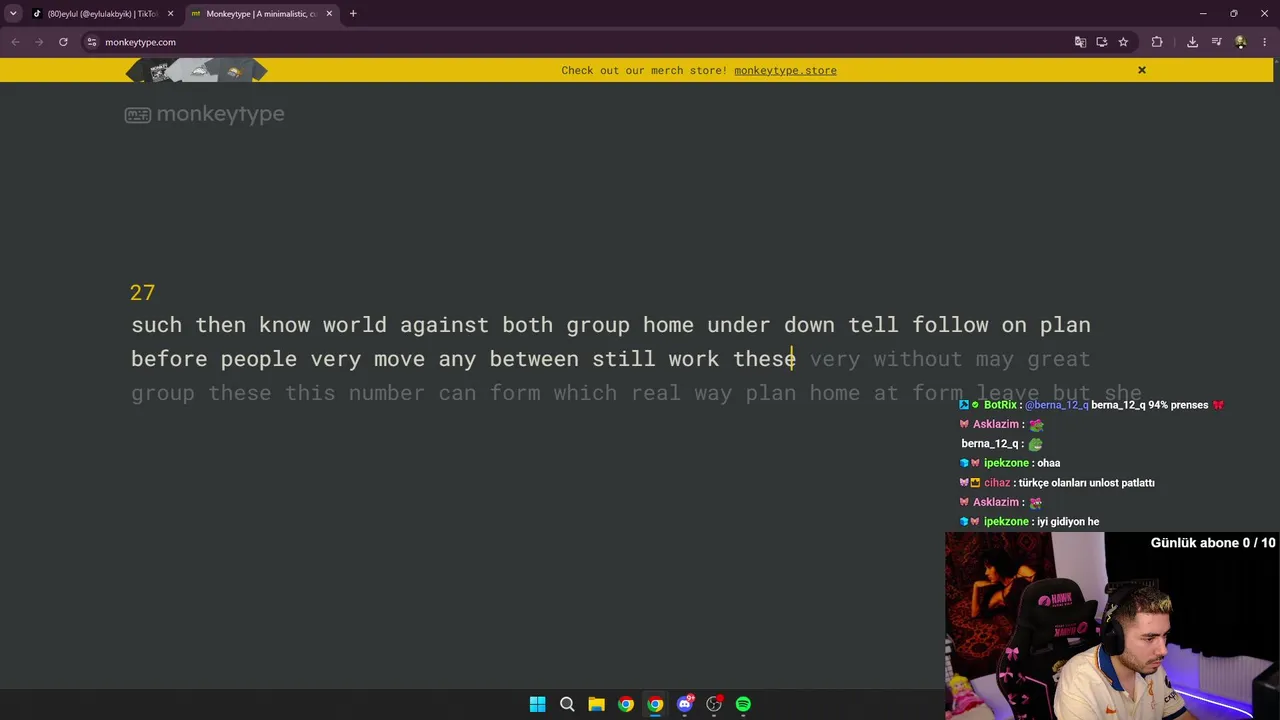Click the "Günlük abone 0 / 10" label

[1213, 543]
